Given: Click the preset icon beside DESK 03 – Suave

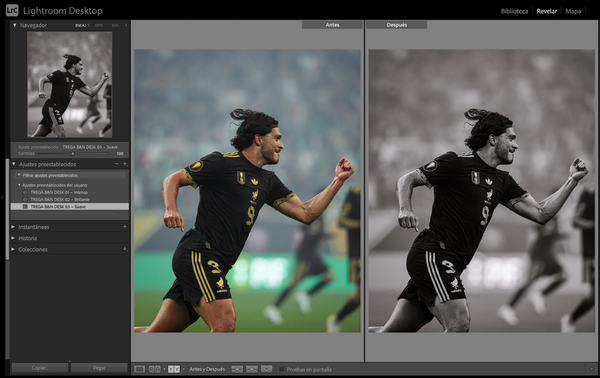Looking at the screenshot, I should point(25,207).
